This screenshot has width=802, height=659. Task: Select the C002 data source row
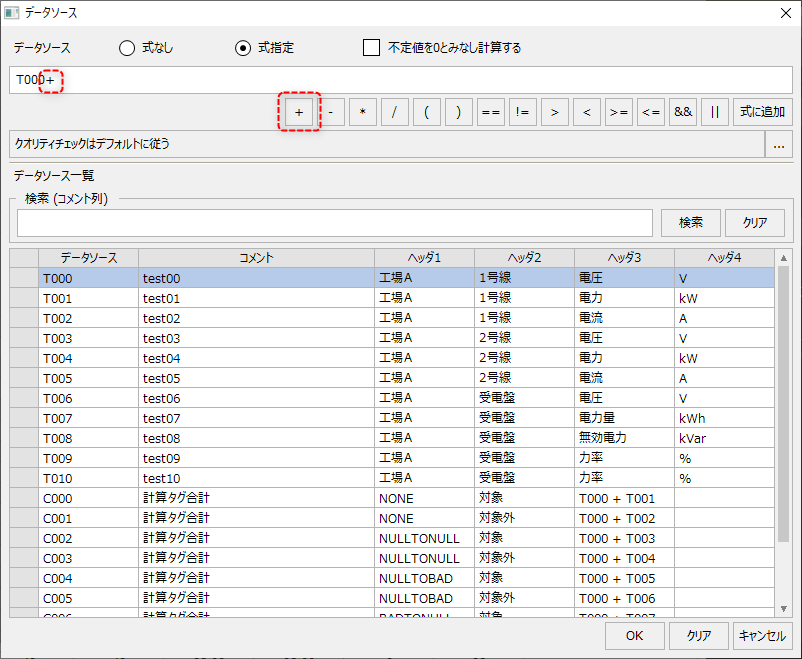(x=58, y=538)
